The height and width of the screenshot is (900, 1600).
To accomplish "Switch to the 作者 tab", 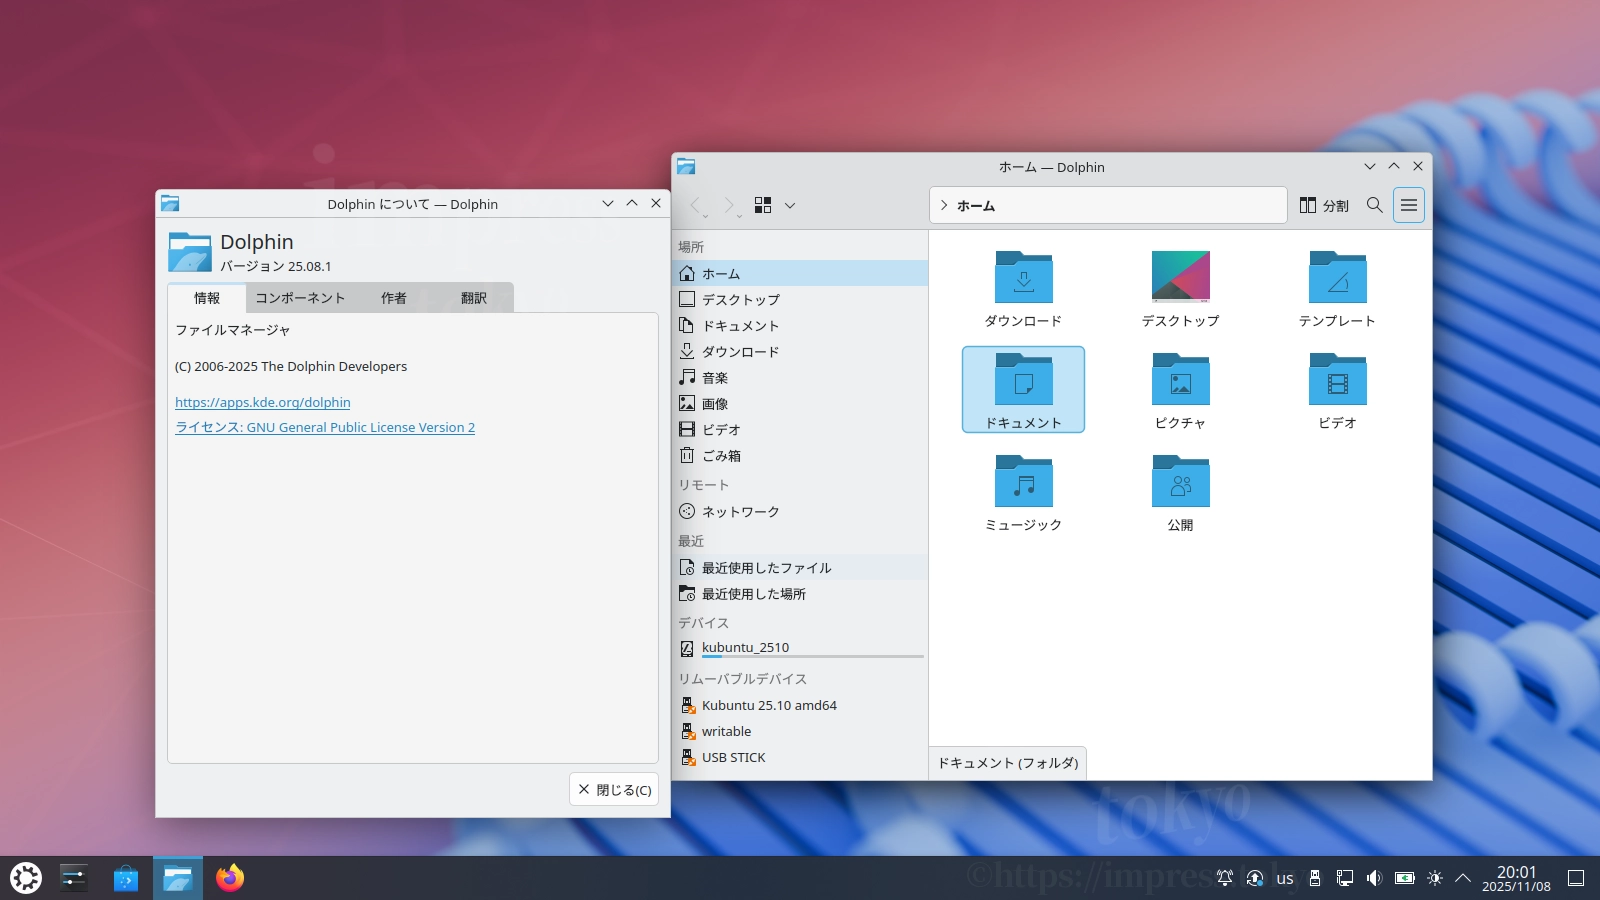I will tap(394, 298).
